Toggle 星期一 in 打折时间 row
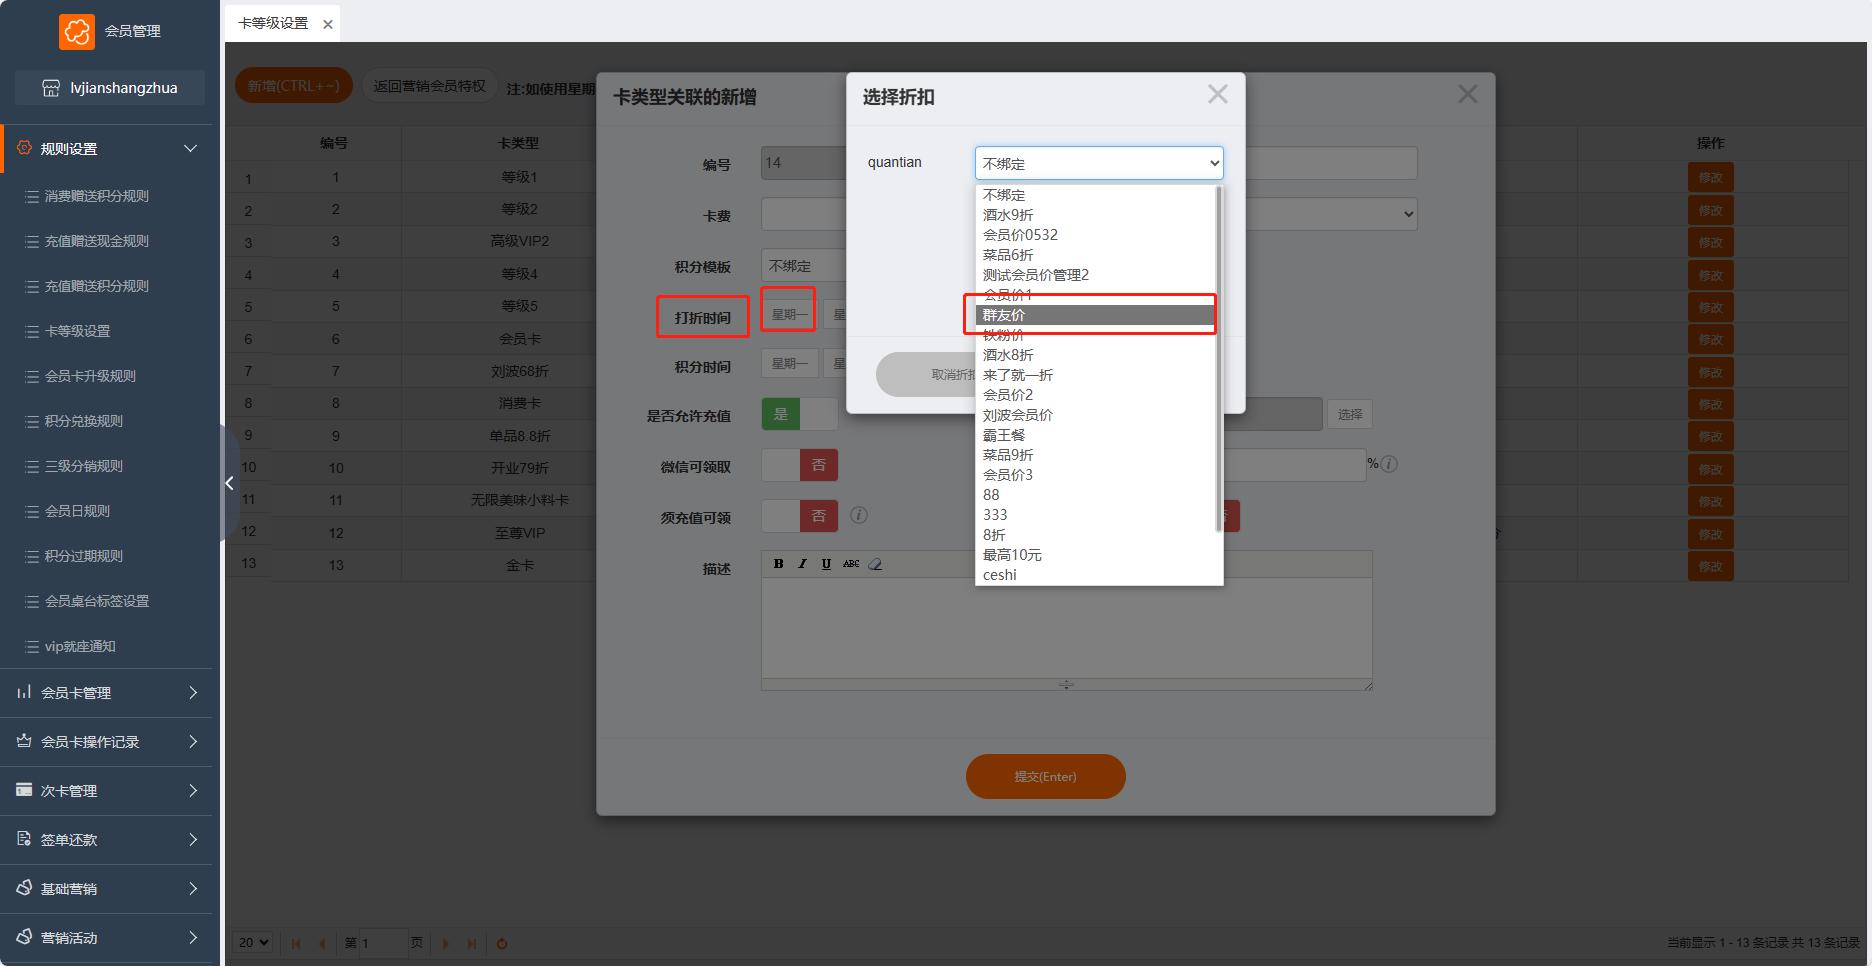This screenshot has width=1872, height=966. (x=789, y=314)
